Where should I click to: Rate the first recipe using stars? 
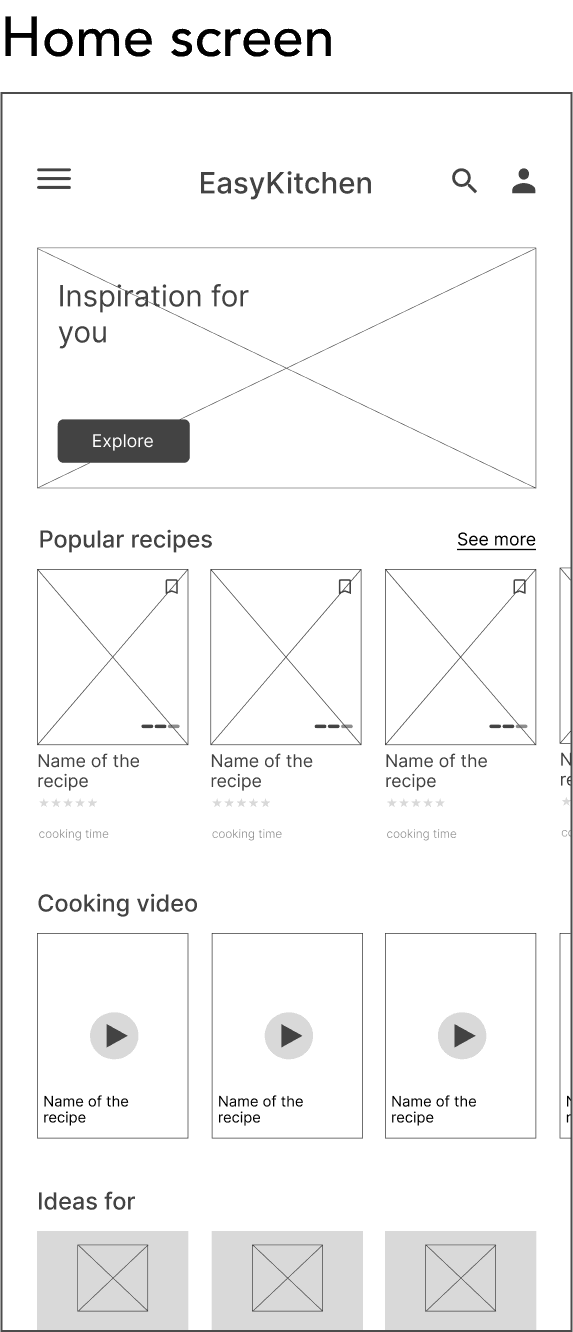68,803
